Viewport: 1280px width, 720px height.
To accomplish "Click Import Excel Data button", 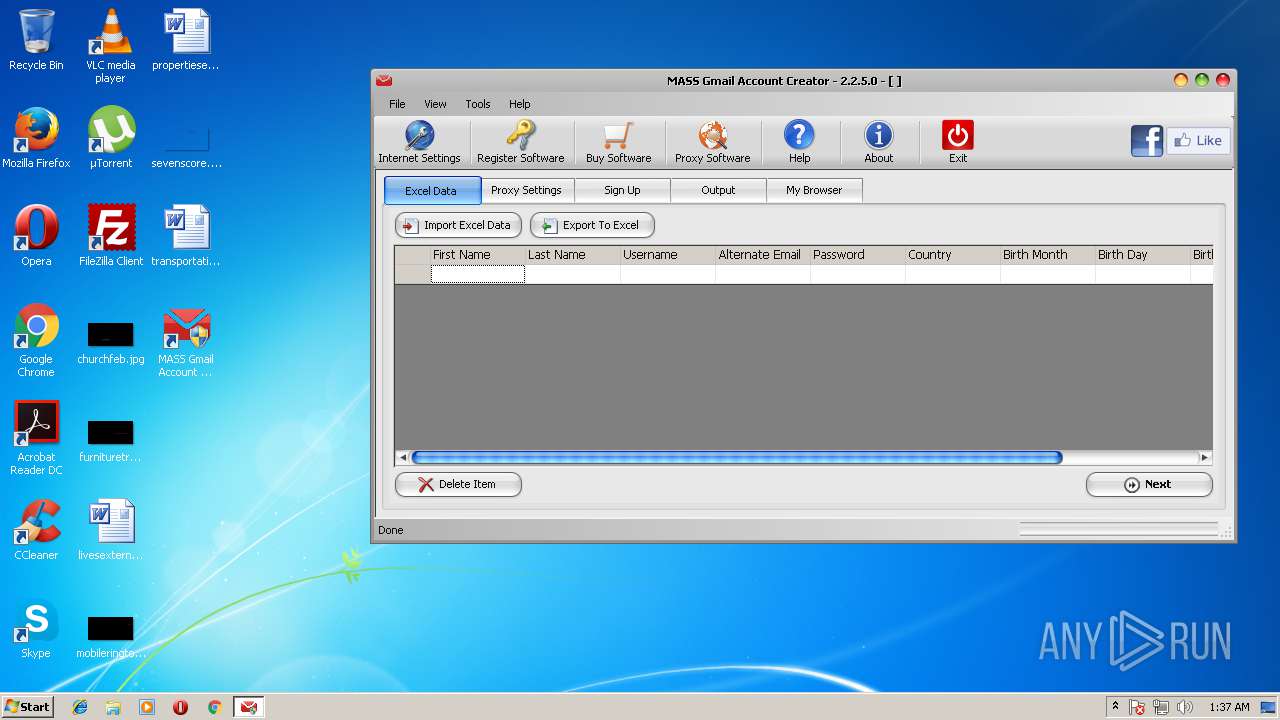I will point(458,225).
